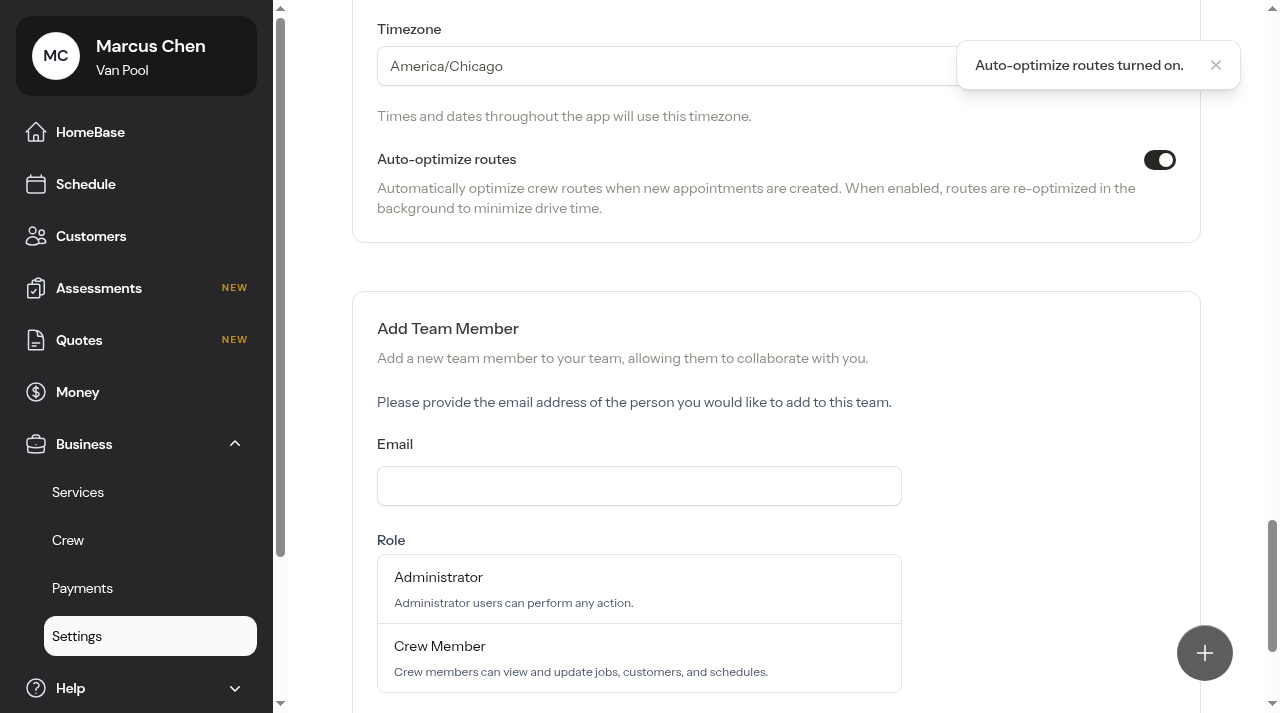Image resolution: width=1280 pixels, height=713 pixels.
Task: Select the Administrator role option
Action: pyautogui.click(x=639, y=590)
